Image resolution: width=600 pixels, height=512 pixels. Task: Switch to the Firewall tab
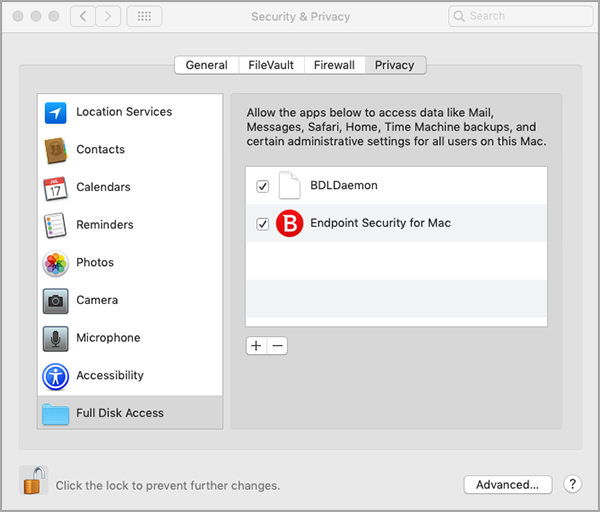[x=334, y=65]
